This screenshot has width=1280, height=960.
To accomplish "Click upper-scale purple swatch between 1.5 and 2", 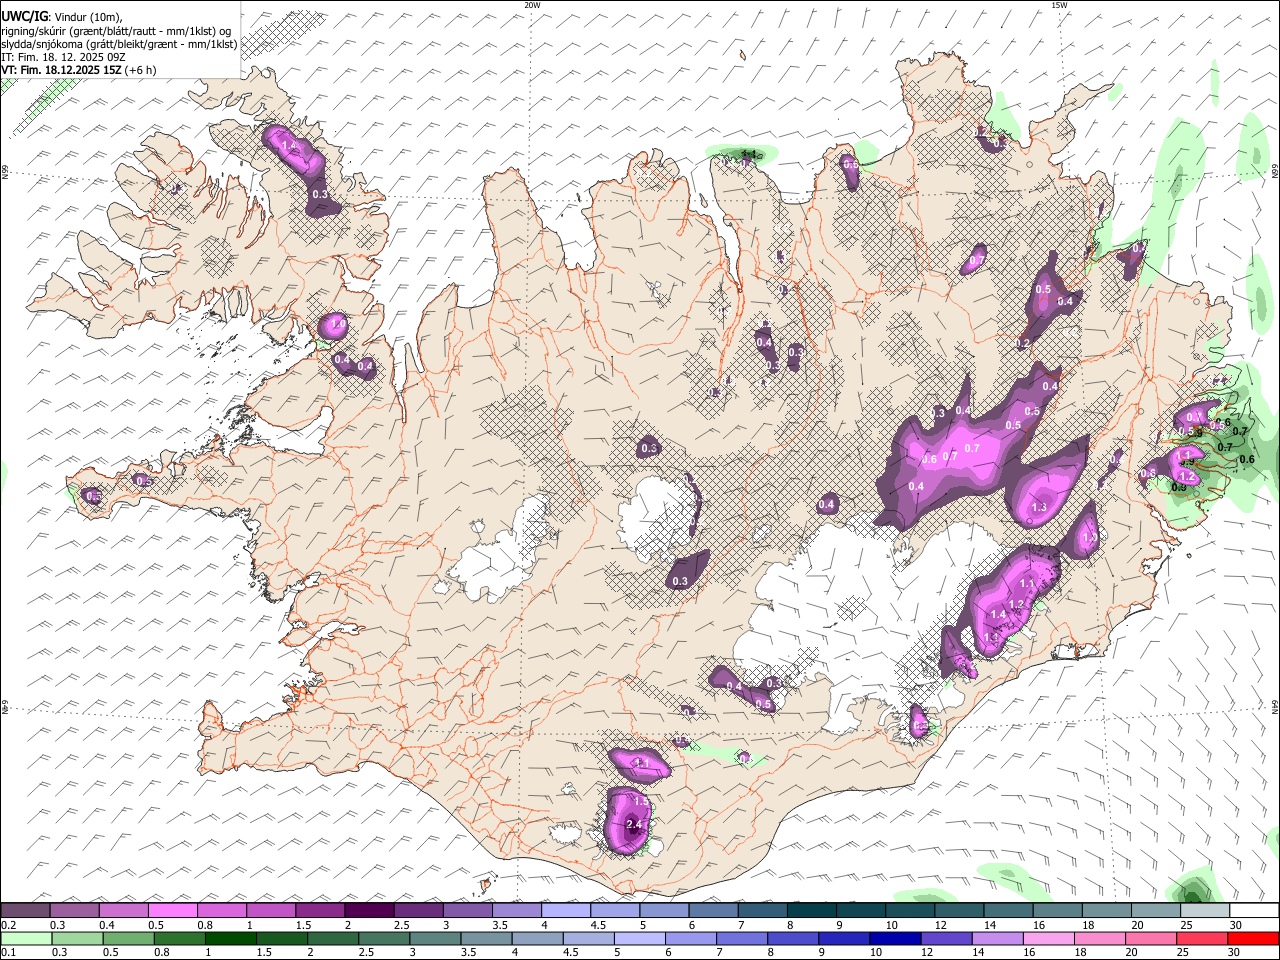I will (321, 910).
